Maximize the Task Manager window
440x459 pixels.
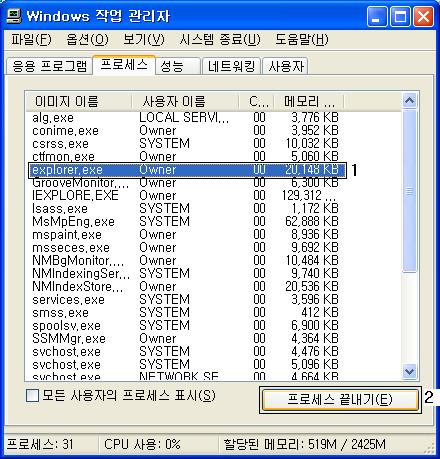coord(400,16)
